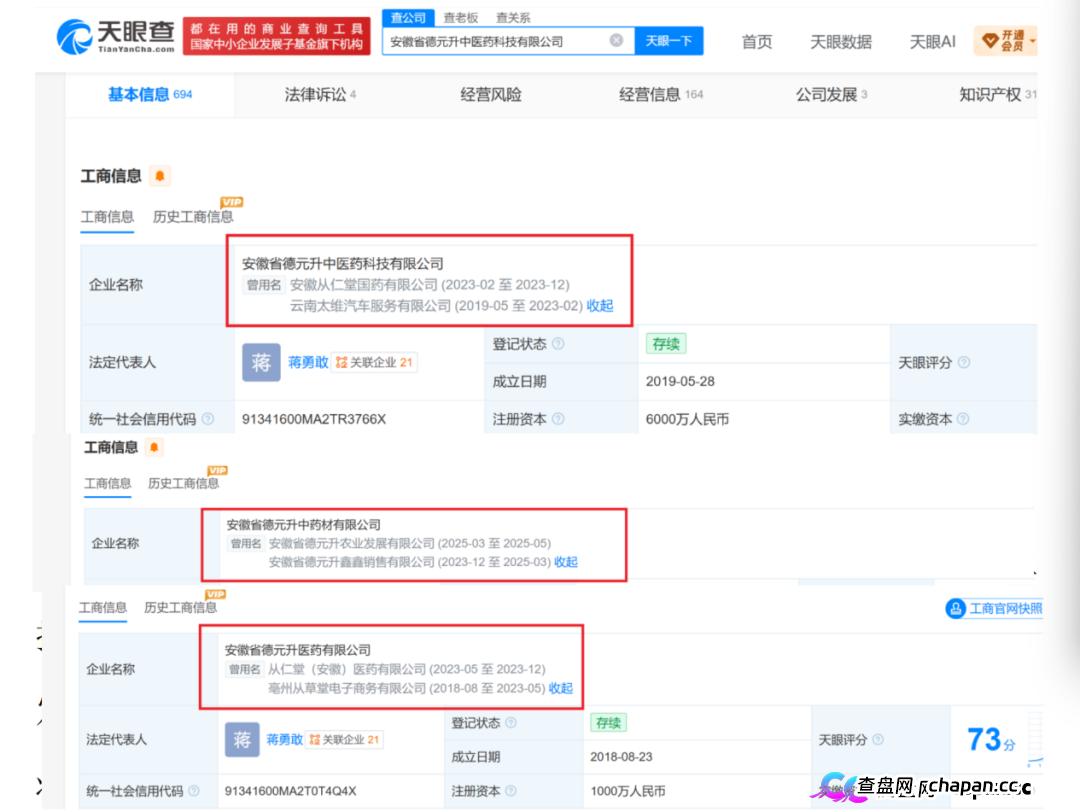
Task: Click help icon next to 天眼评分 in bottom table
Action: 878,740
